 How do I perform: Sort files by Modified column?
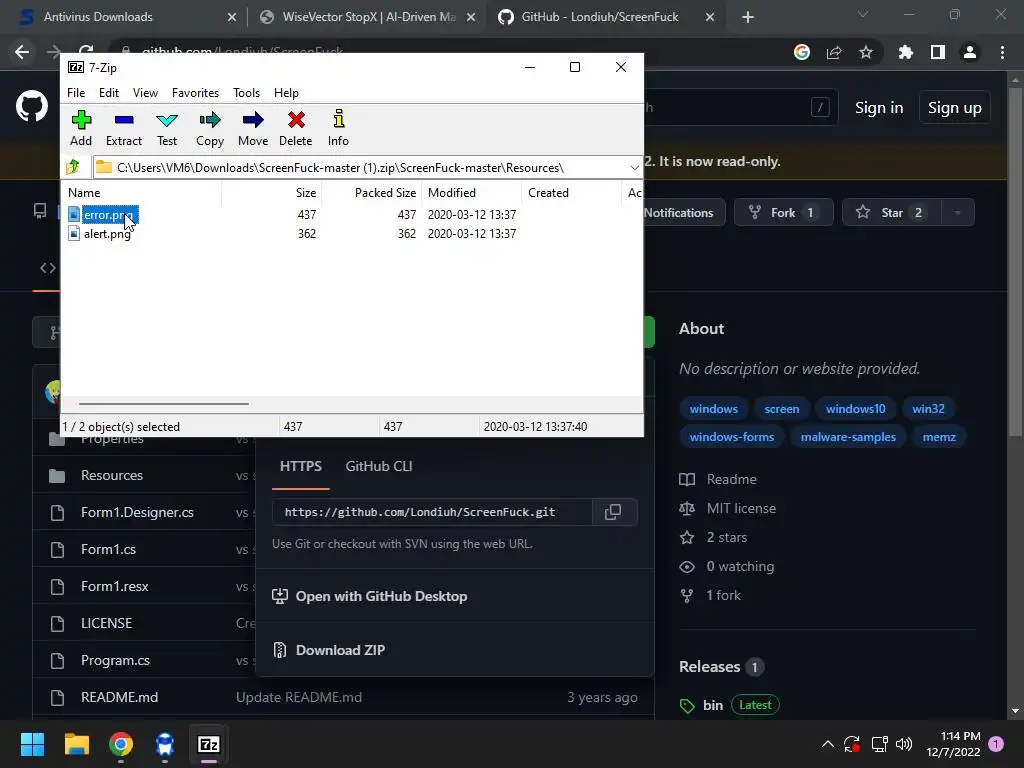click(472, 193)
